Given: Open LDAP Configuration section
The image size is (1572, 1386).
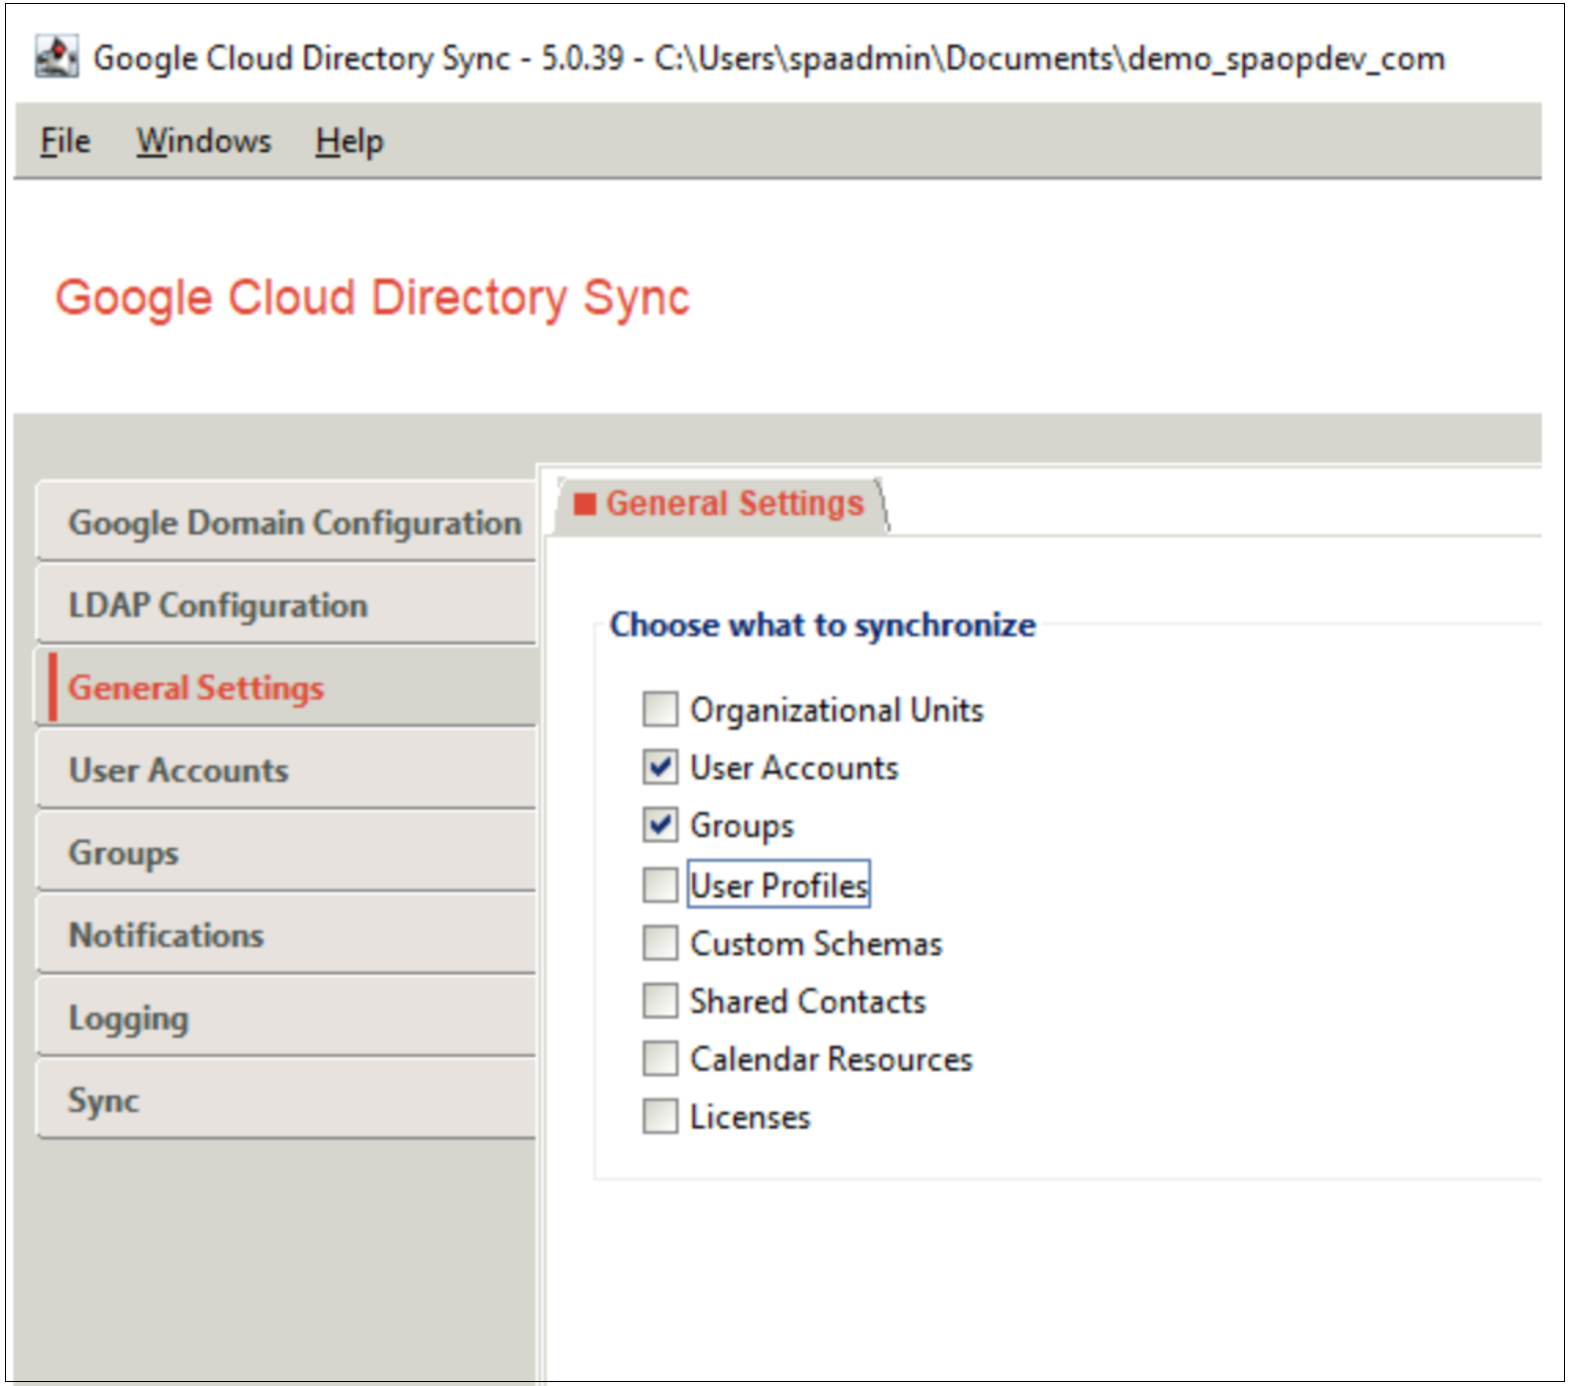Looking at the screenshot, I should coord(218,605).
